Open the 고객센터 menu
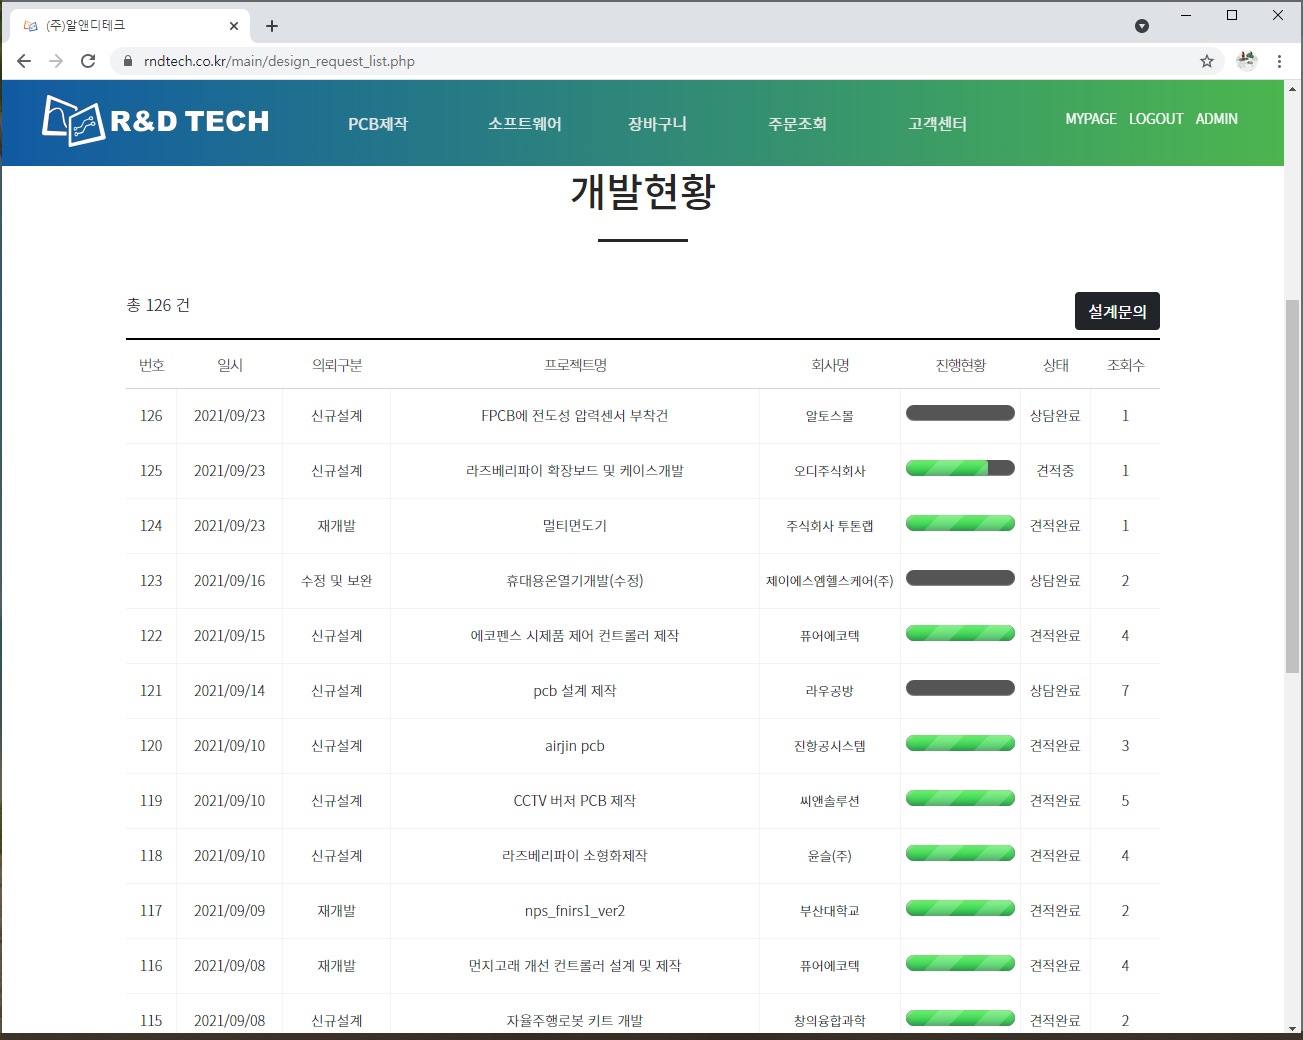1303x1040 pixels. pyautogui.click(x=937, y=124)
